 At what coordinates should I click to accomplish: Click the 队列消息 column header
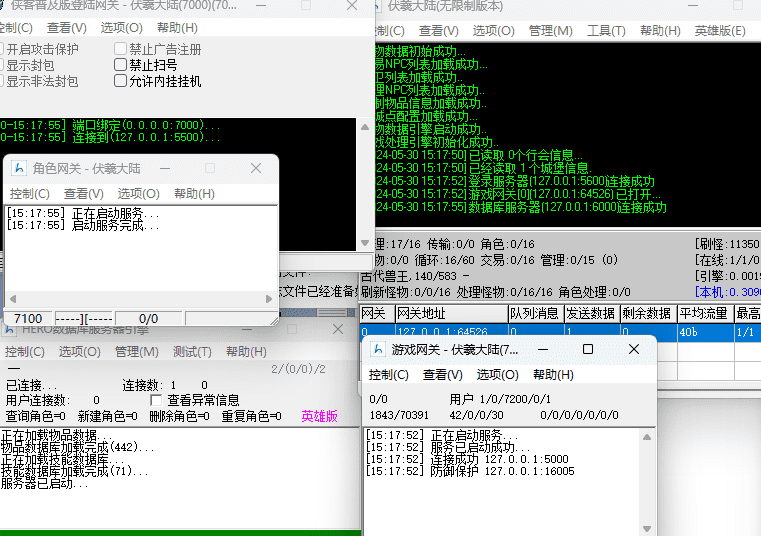536,314
